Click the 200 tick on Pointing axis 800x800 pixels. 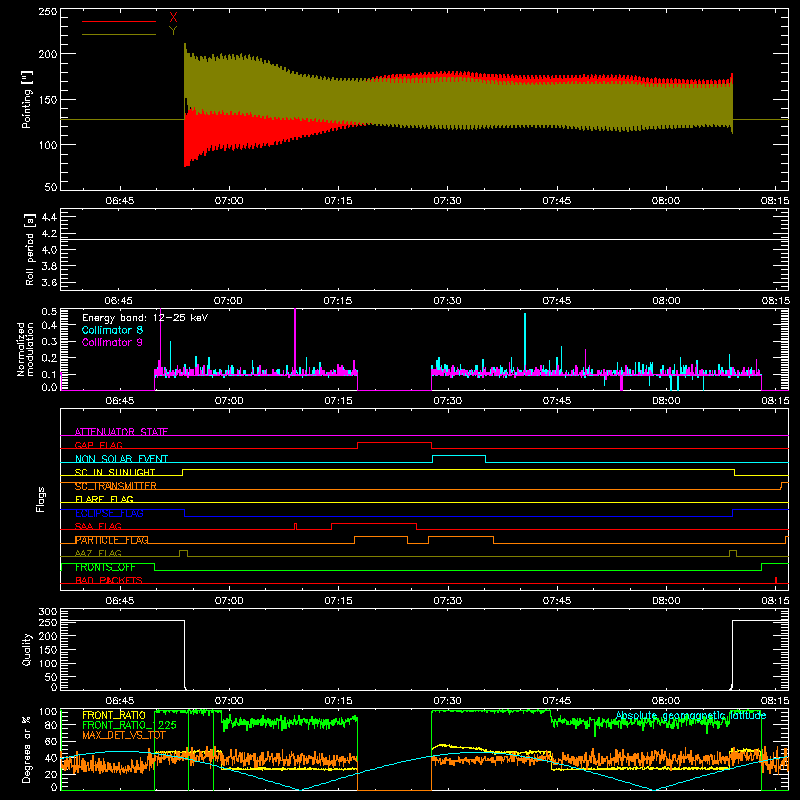[x=48, y=54]
